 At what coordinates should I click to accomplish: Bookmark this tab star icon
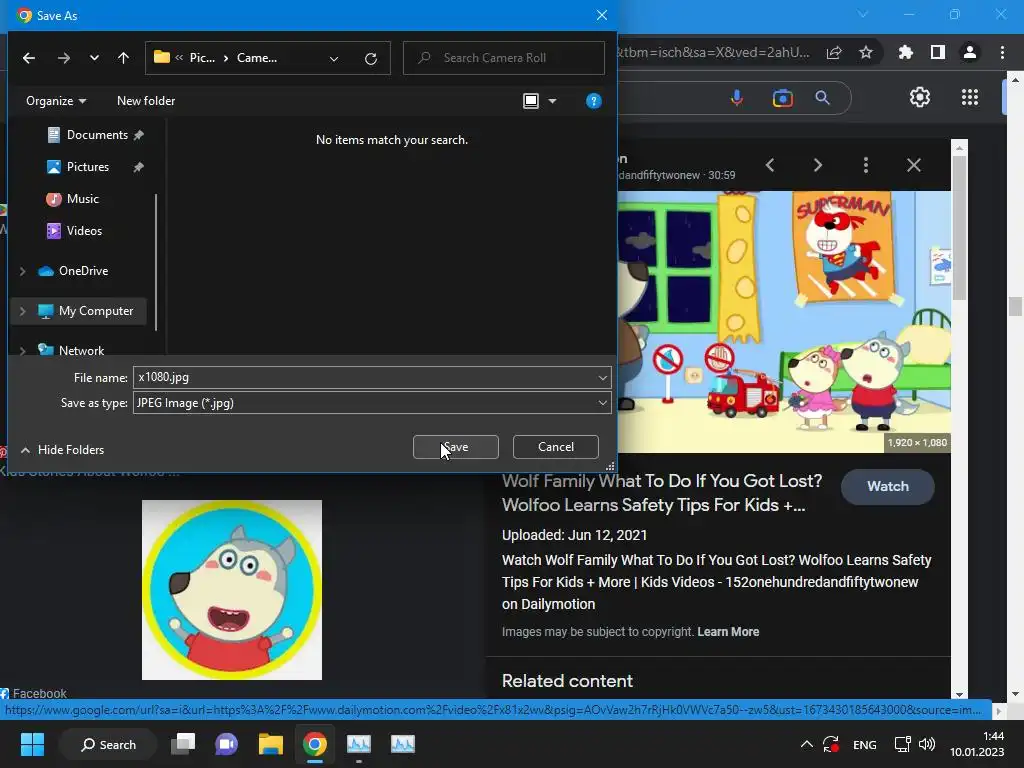(866, 52)
